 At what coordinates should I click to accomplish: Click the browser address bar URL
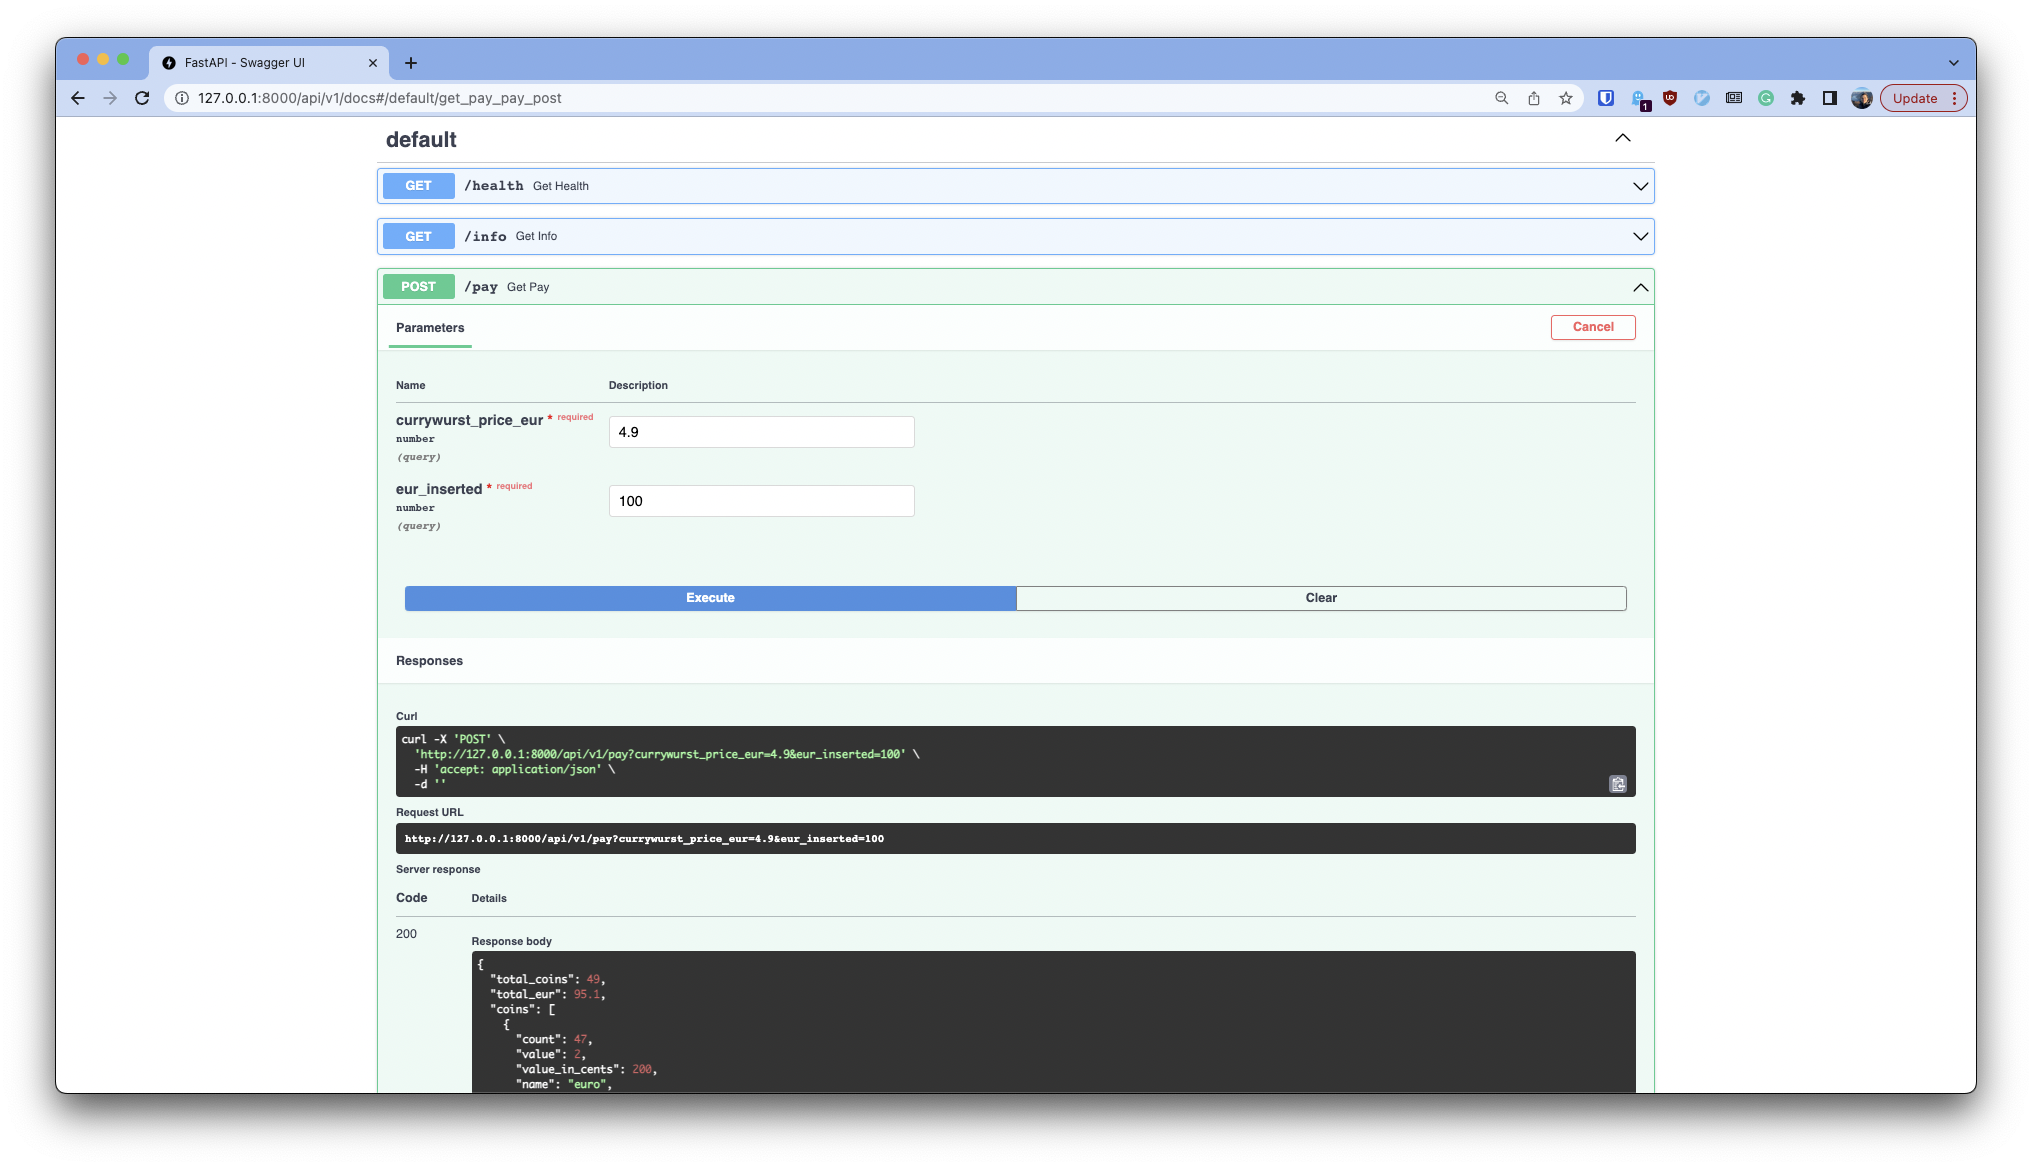[380, 98]
